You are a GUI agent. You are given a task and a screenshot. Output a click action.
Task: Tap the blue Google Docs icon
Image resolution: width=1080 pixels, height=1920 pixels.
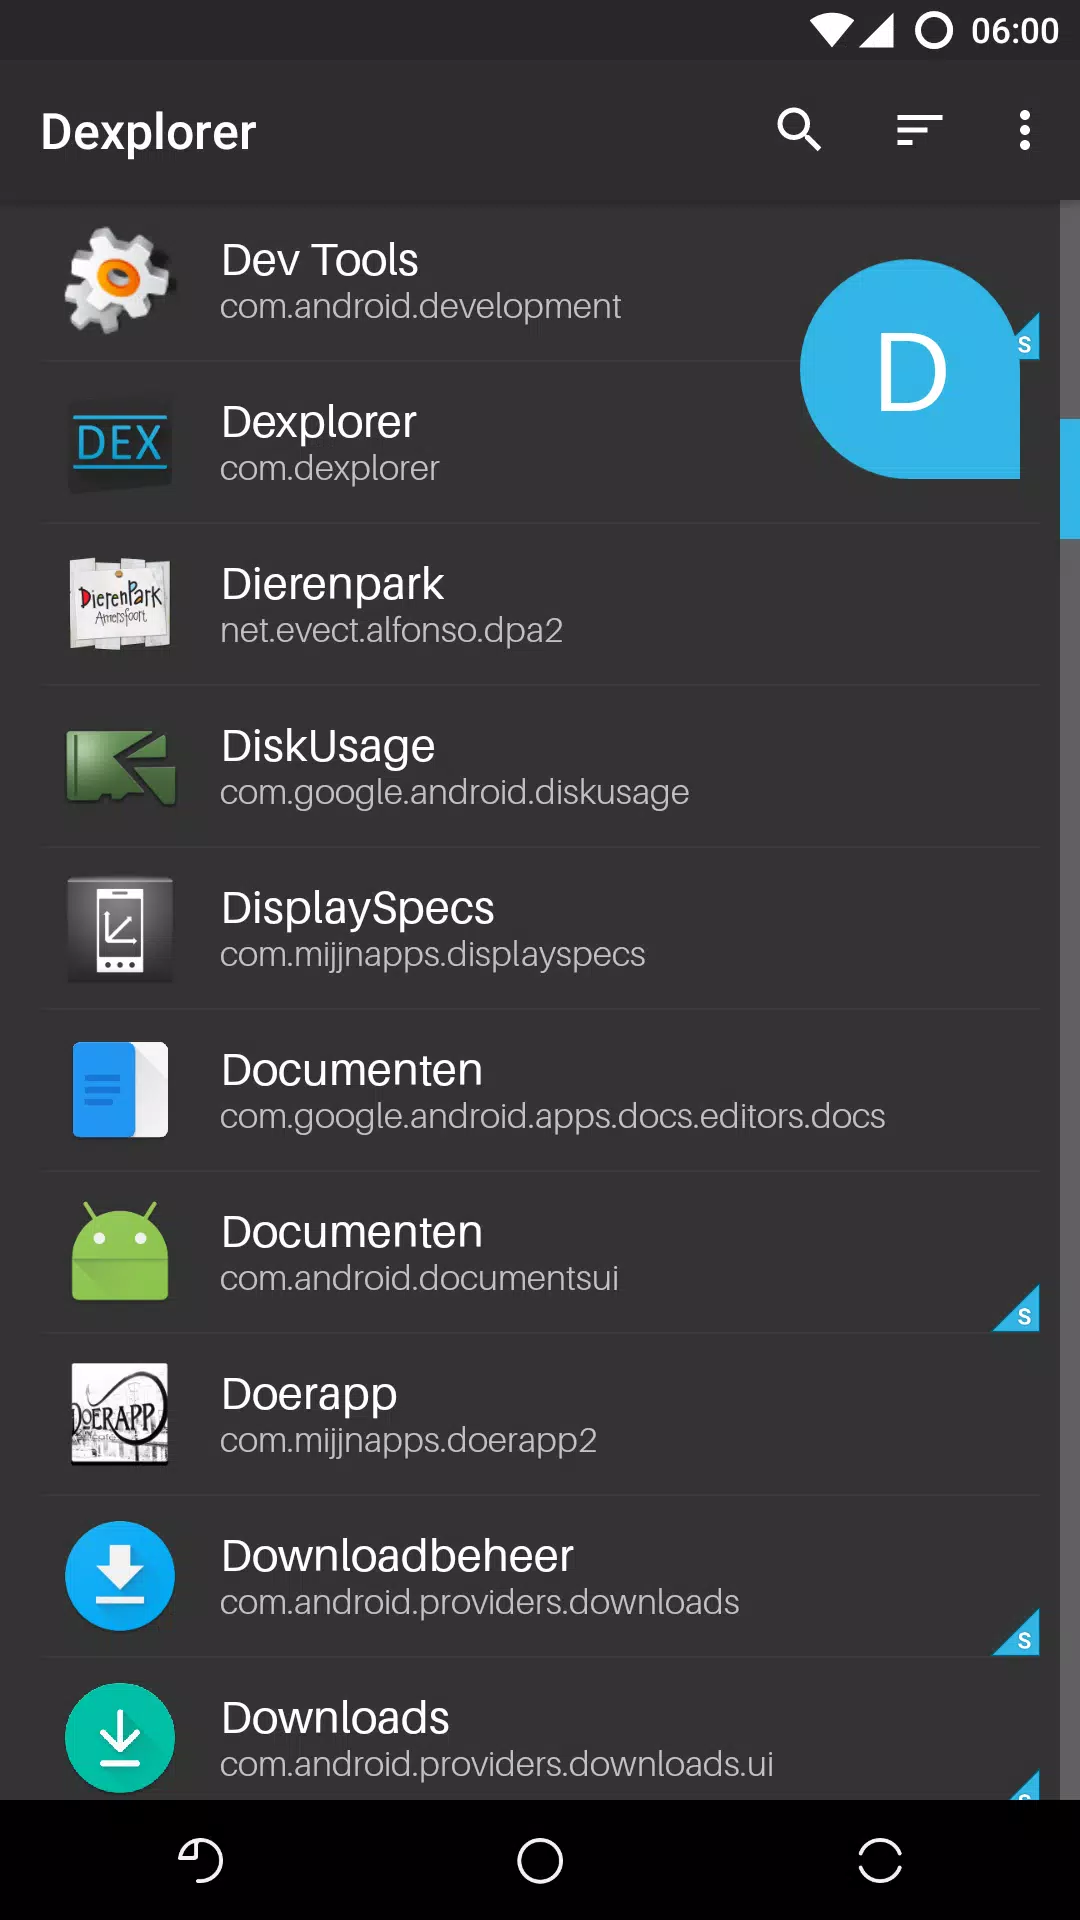pyautogui.click(x=120, y=1090)
